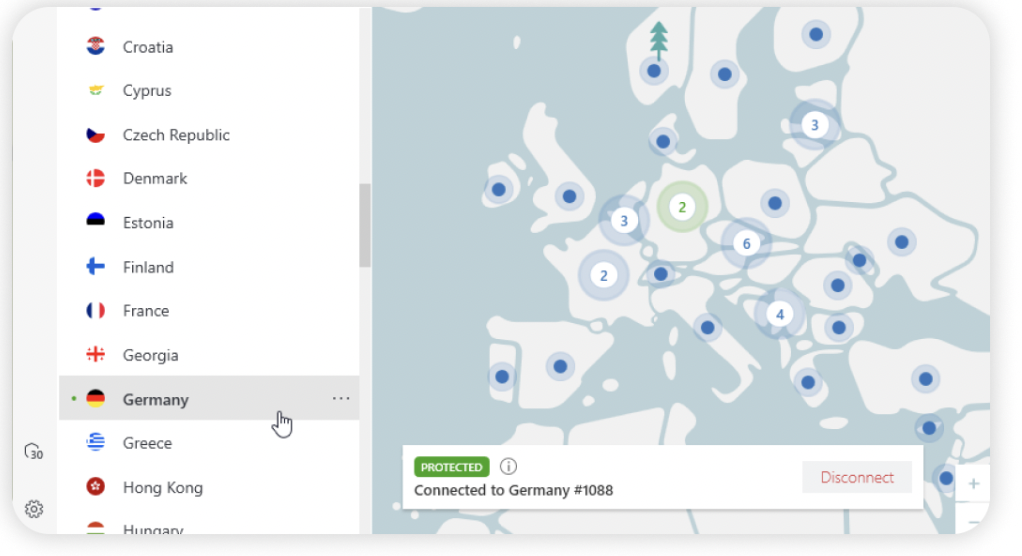1022x556 pixels.
Task: Choose Czech Republic in the country list
Action: [176, 135]
